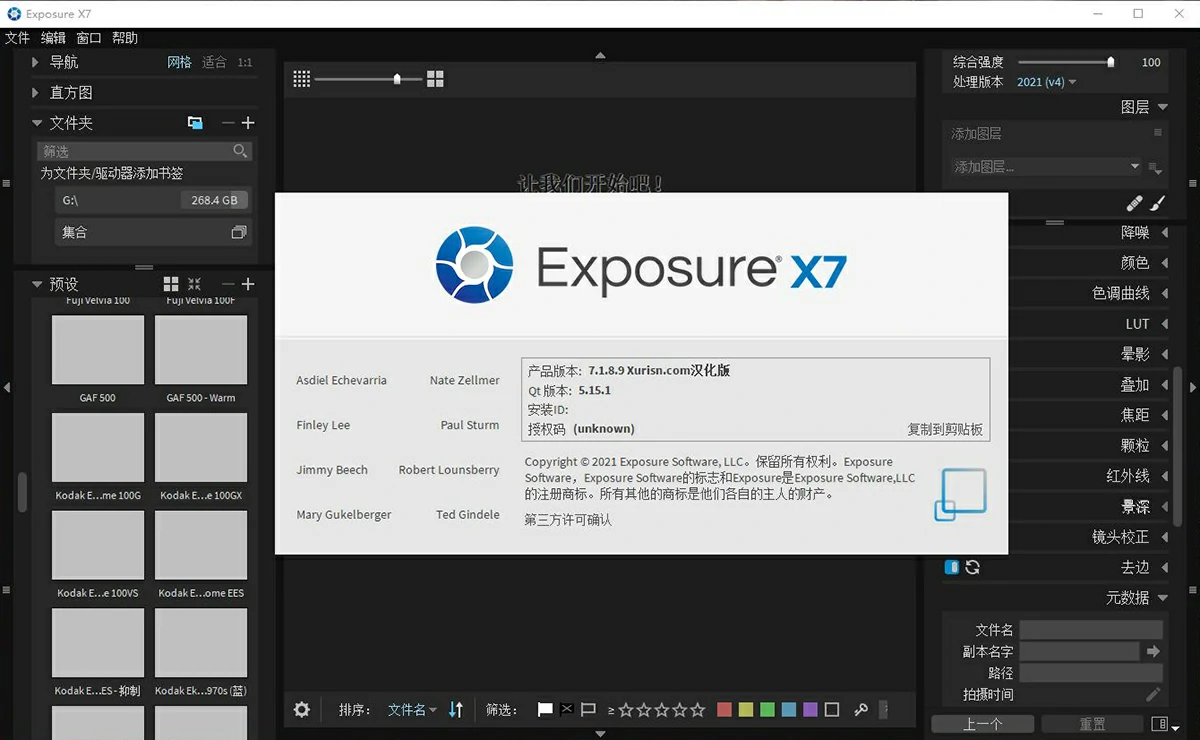Open 第三方许可确认 link
1200x740 pixels.
568,520
